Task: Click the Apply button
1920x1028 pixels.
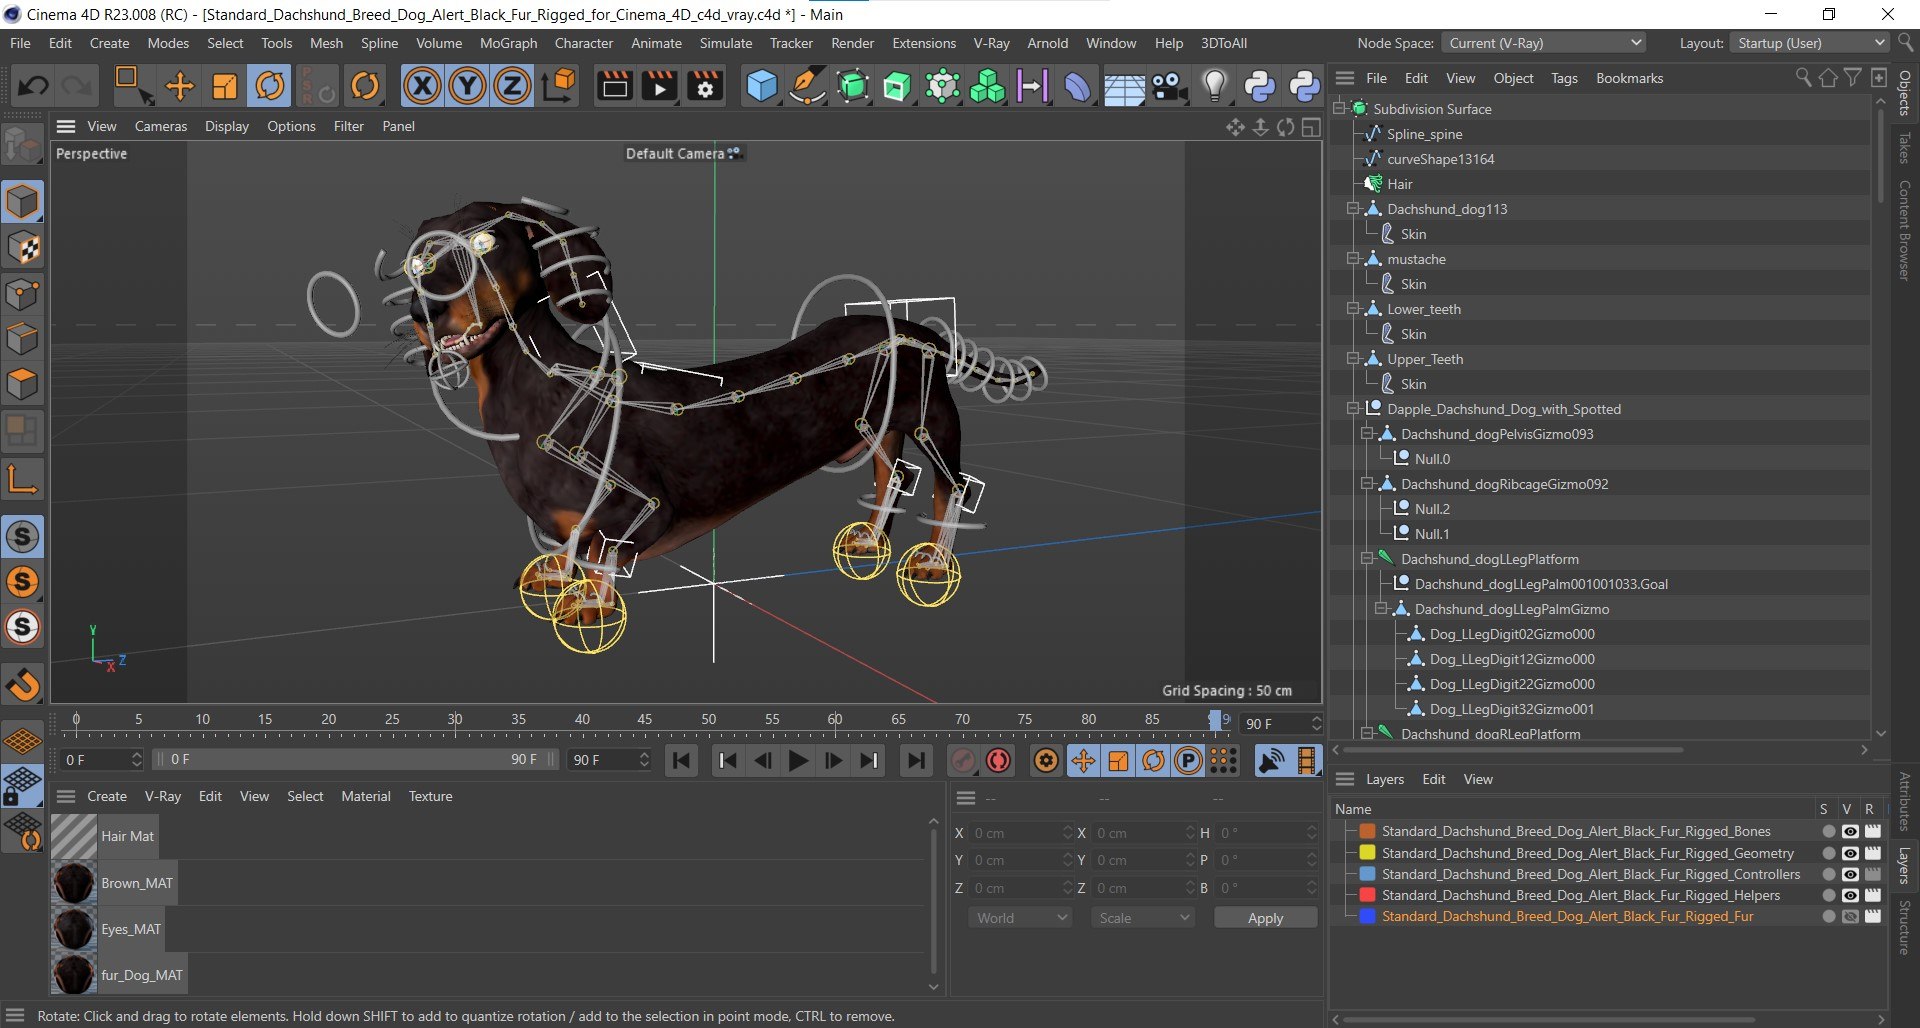Action: pos(1265,918)
